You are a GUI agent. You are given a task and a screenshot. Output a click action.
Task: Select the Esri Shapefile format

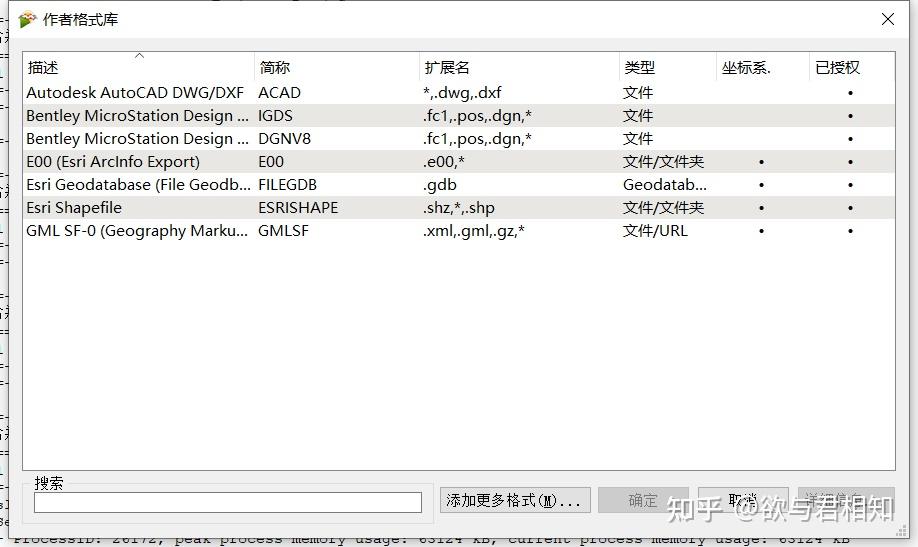coord(74,208)
